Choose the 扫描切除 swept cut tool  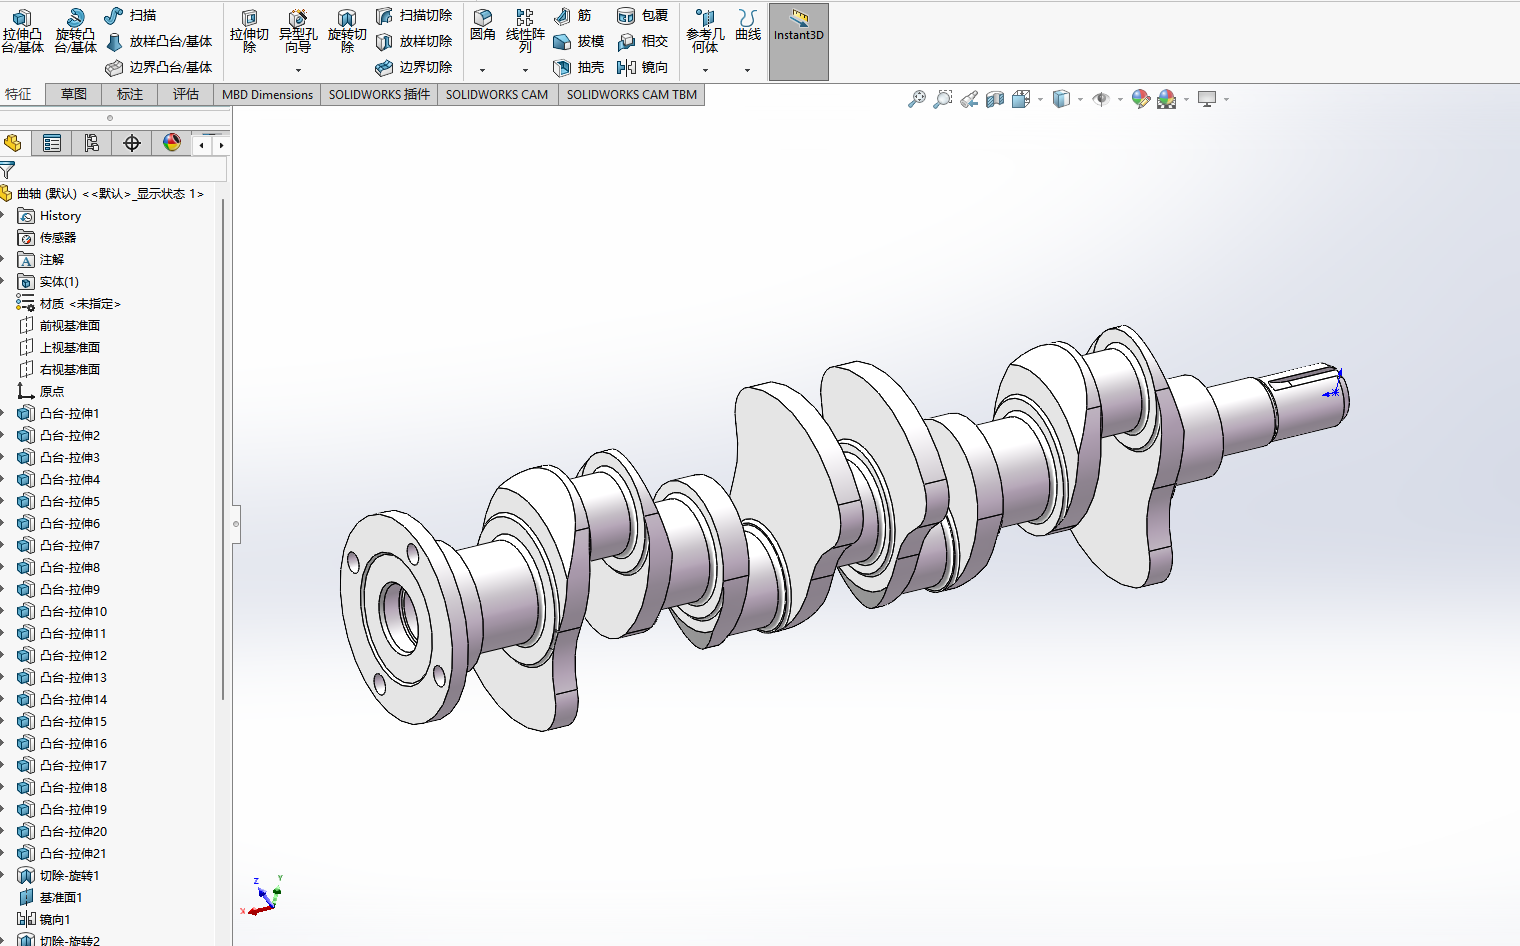pos(413,15)
